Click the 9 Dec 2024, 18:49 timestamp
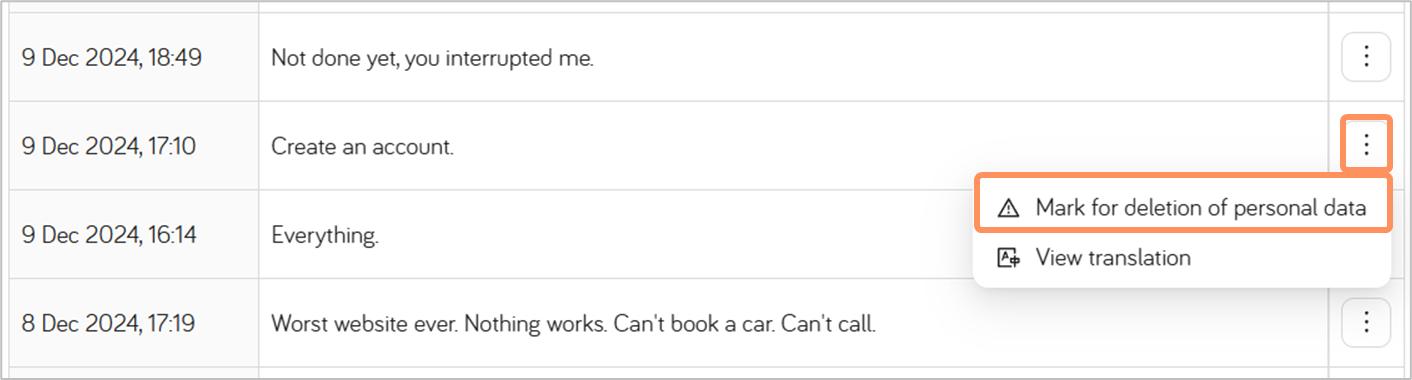 [x=112, y=58]
